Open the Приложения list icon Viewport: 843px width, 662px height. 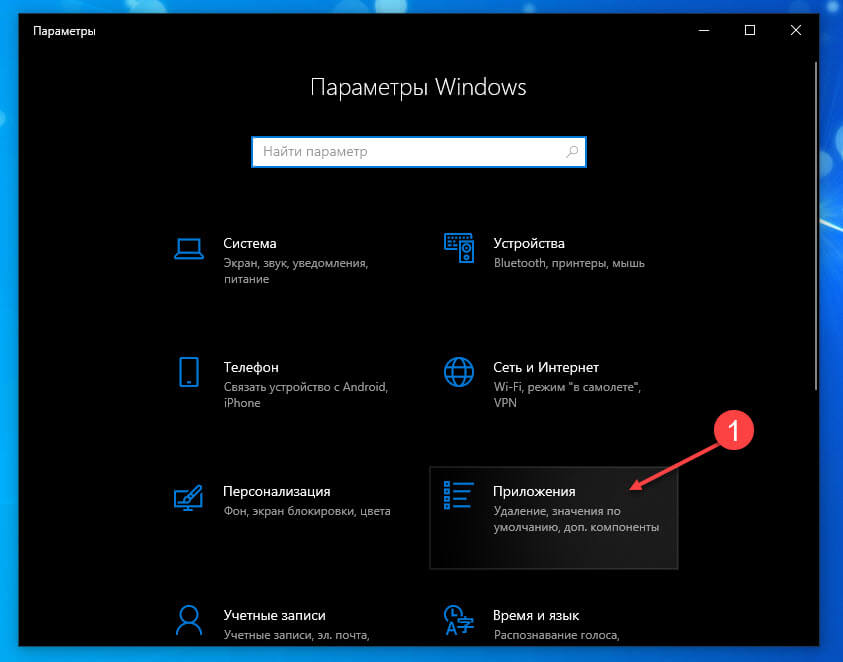[459, 495]
